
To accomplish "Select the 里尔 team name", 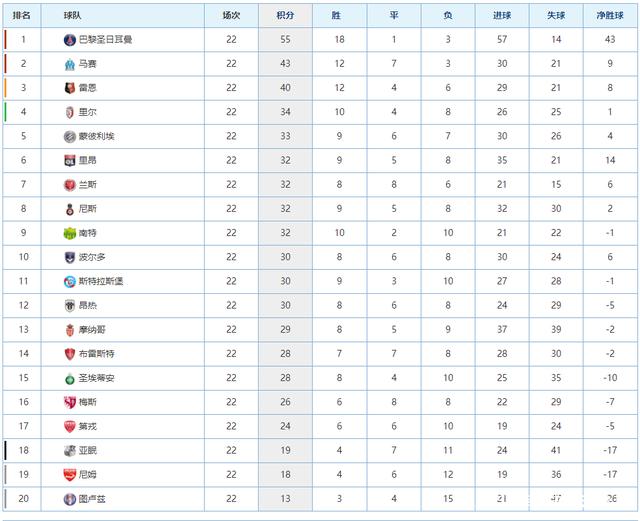I will coord(87,112).
